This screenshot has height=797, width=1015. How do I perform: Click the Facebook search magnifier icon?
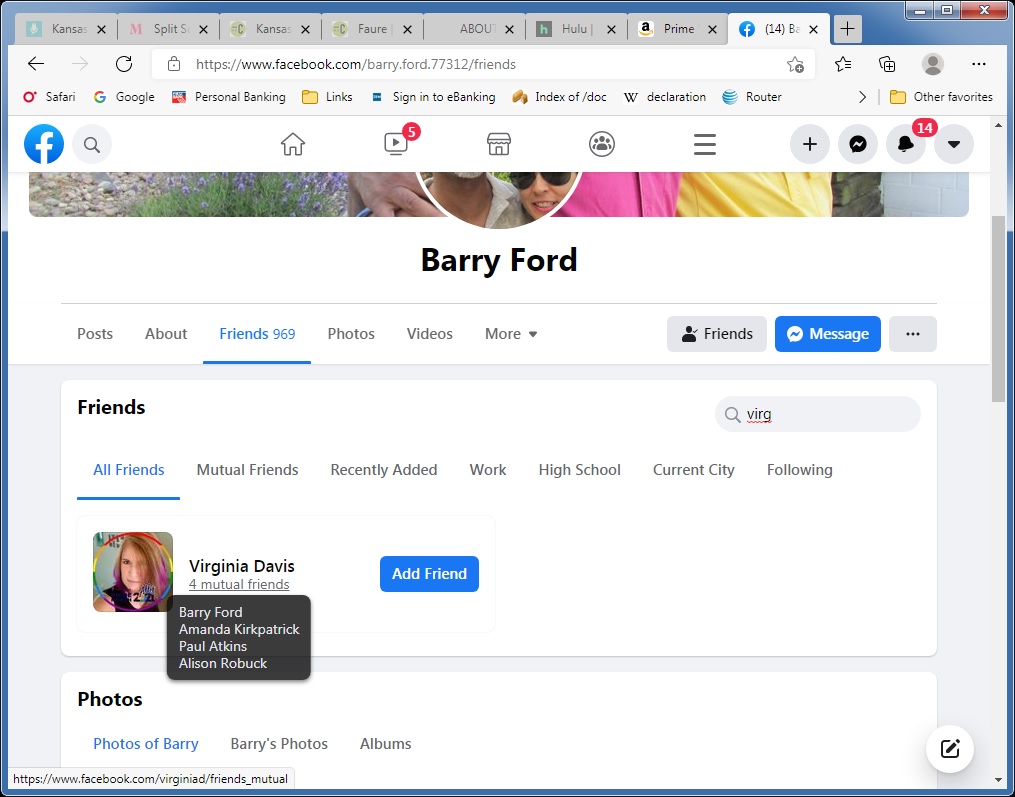[x=92, y=145]
